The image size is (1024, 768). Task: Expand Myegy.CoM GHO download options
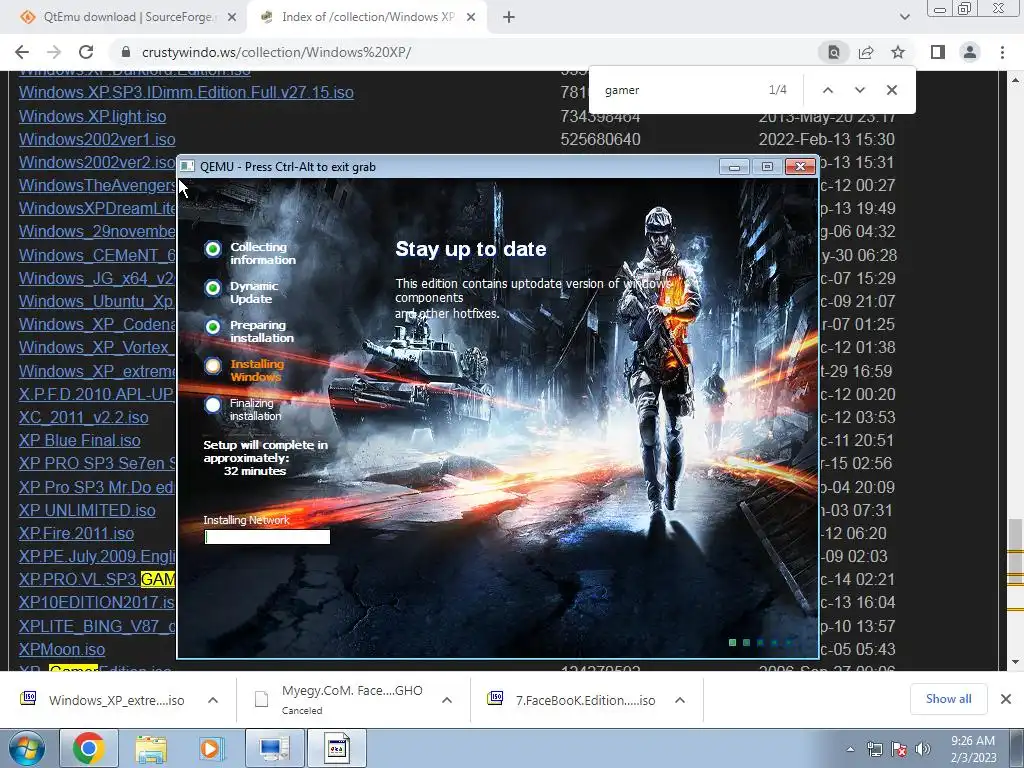pos(447,700)
